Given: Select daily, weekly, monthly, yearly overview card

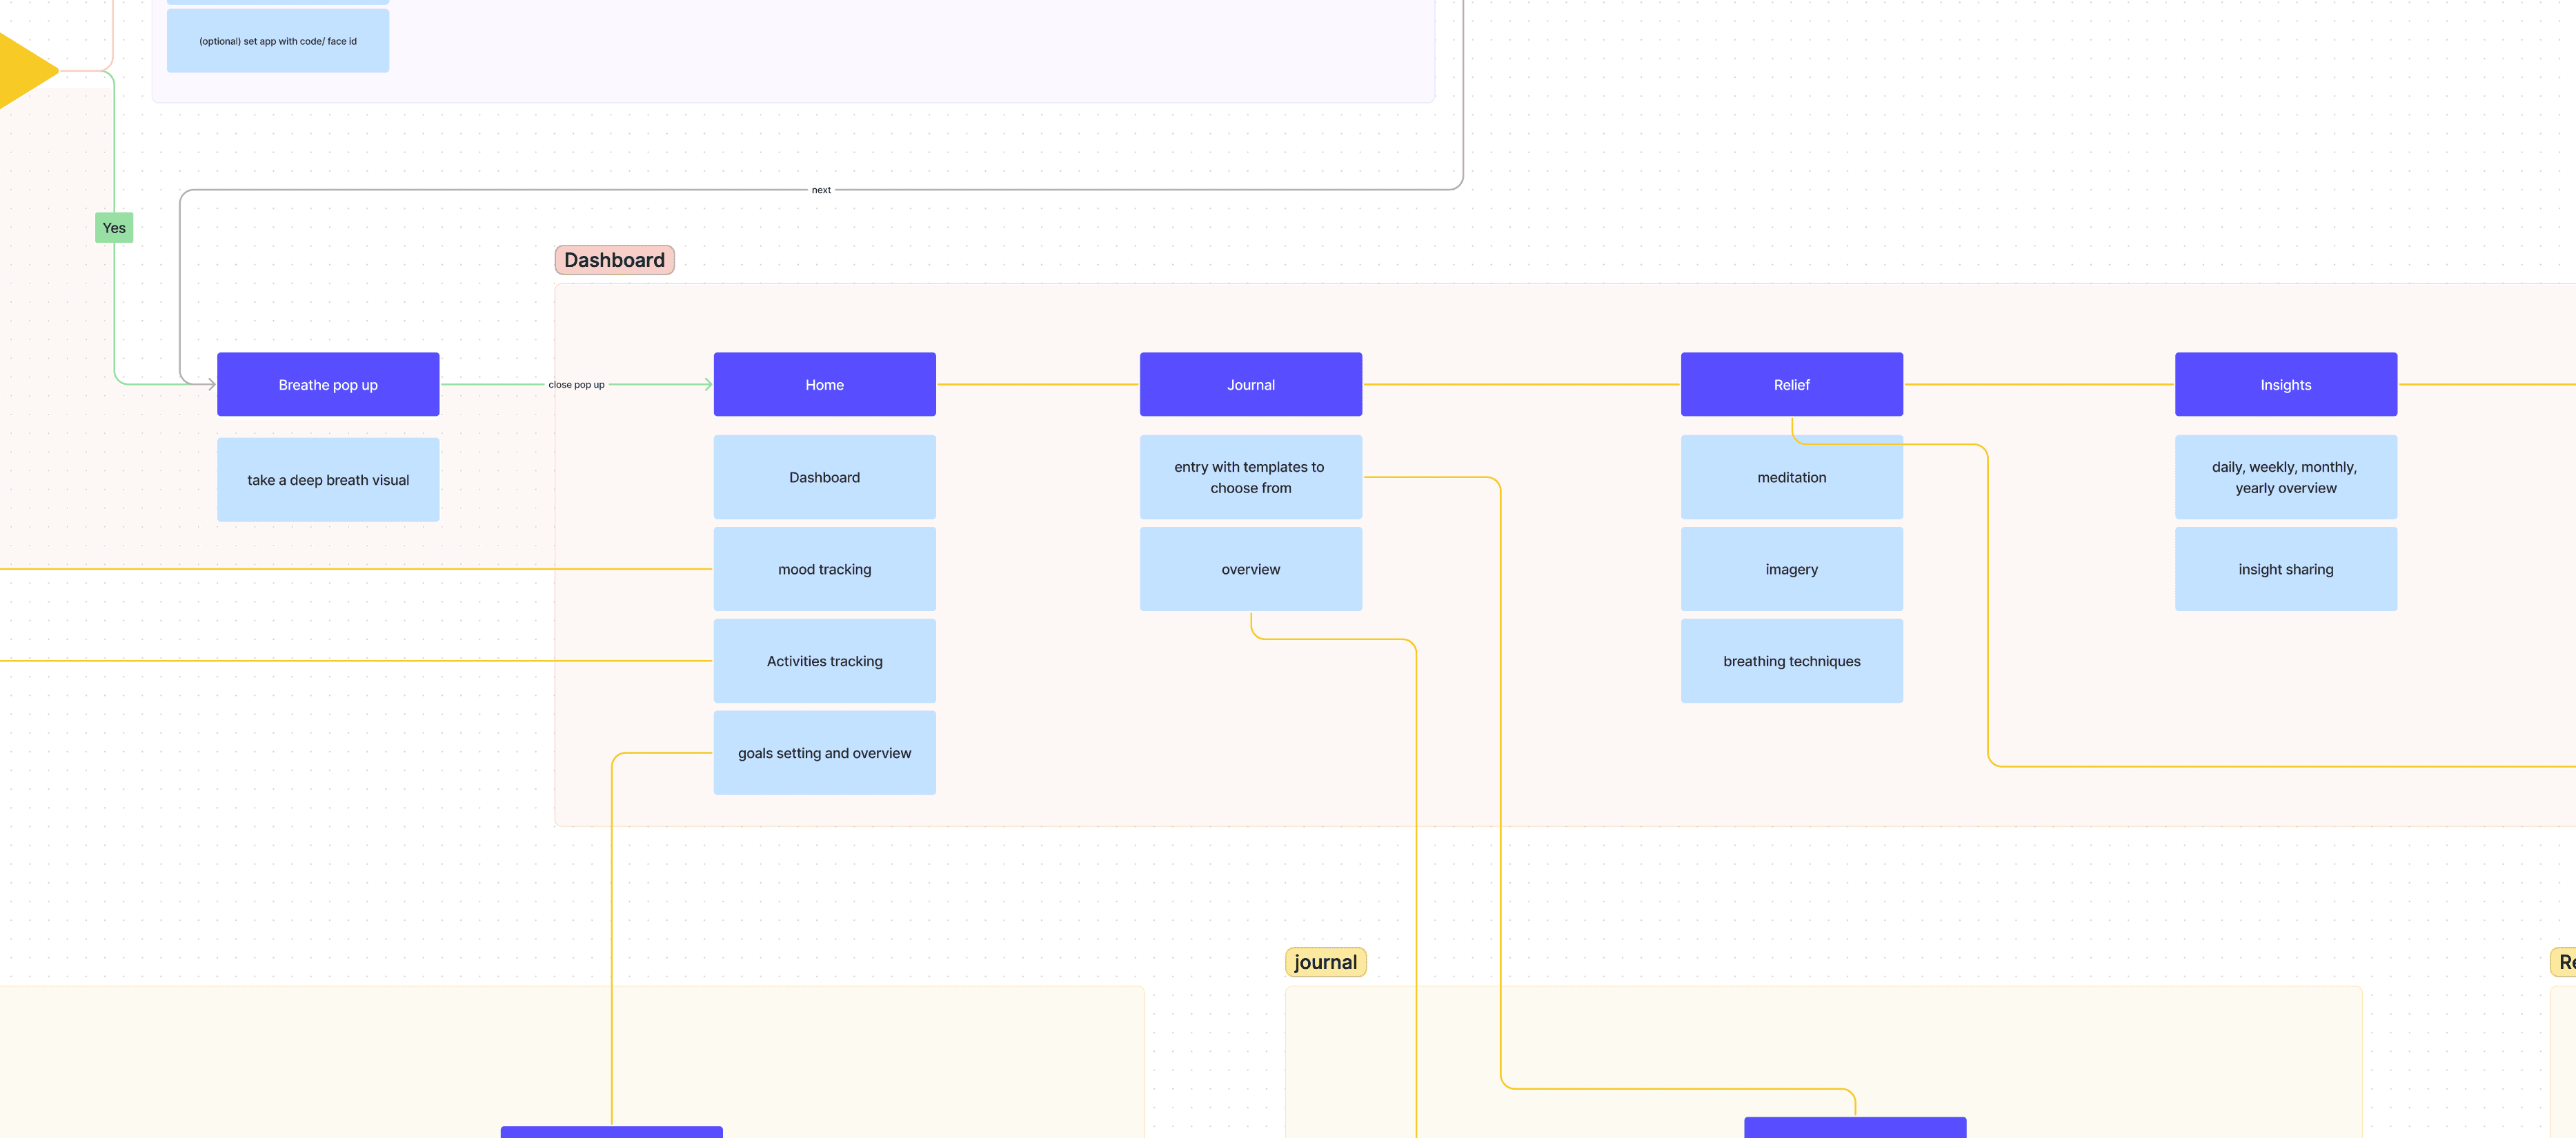Looking at the screenshot, I should [x=2285, y=477].
